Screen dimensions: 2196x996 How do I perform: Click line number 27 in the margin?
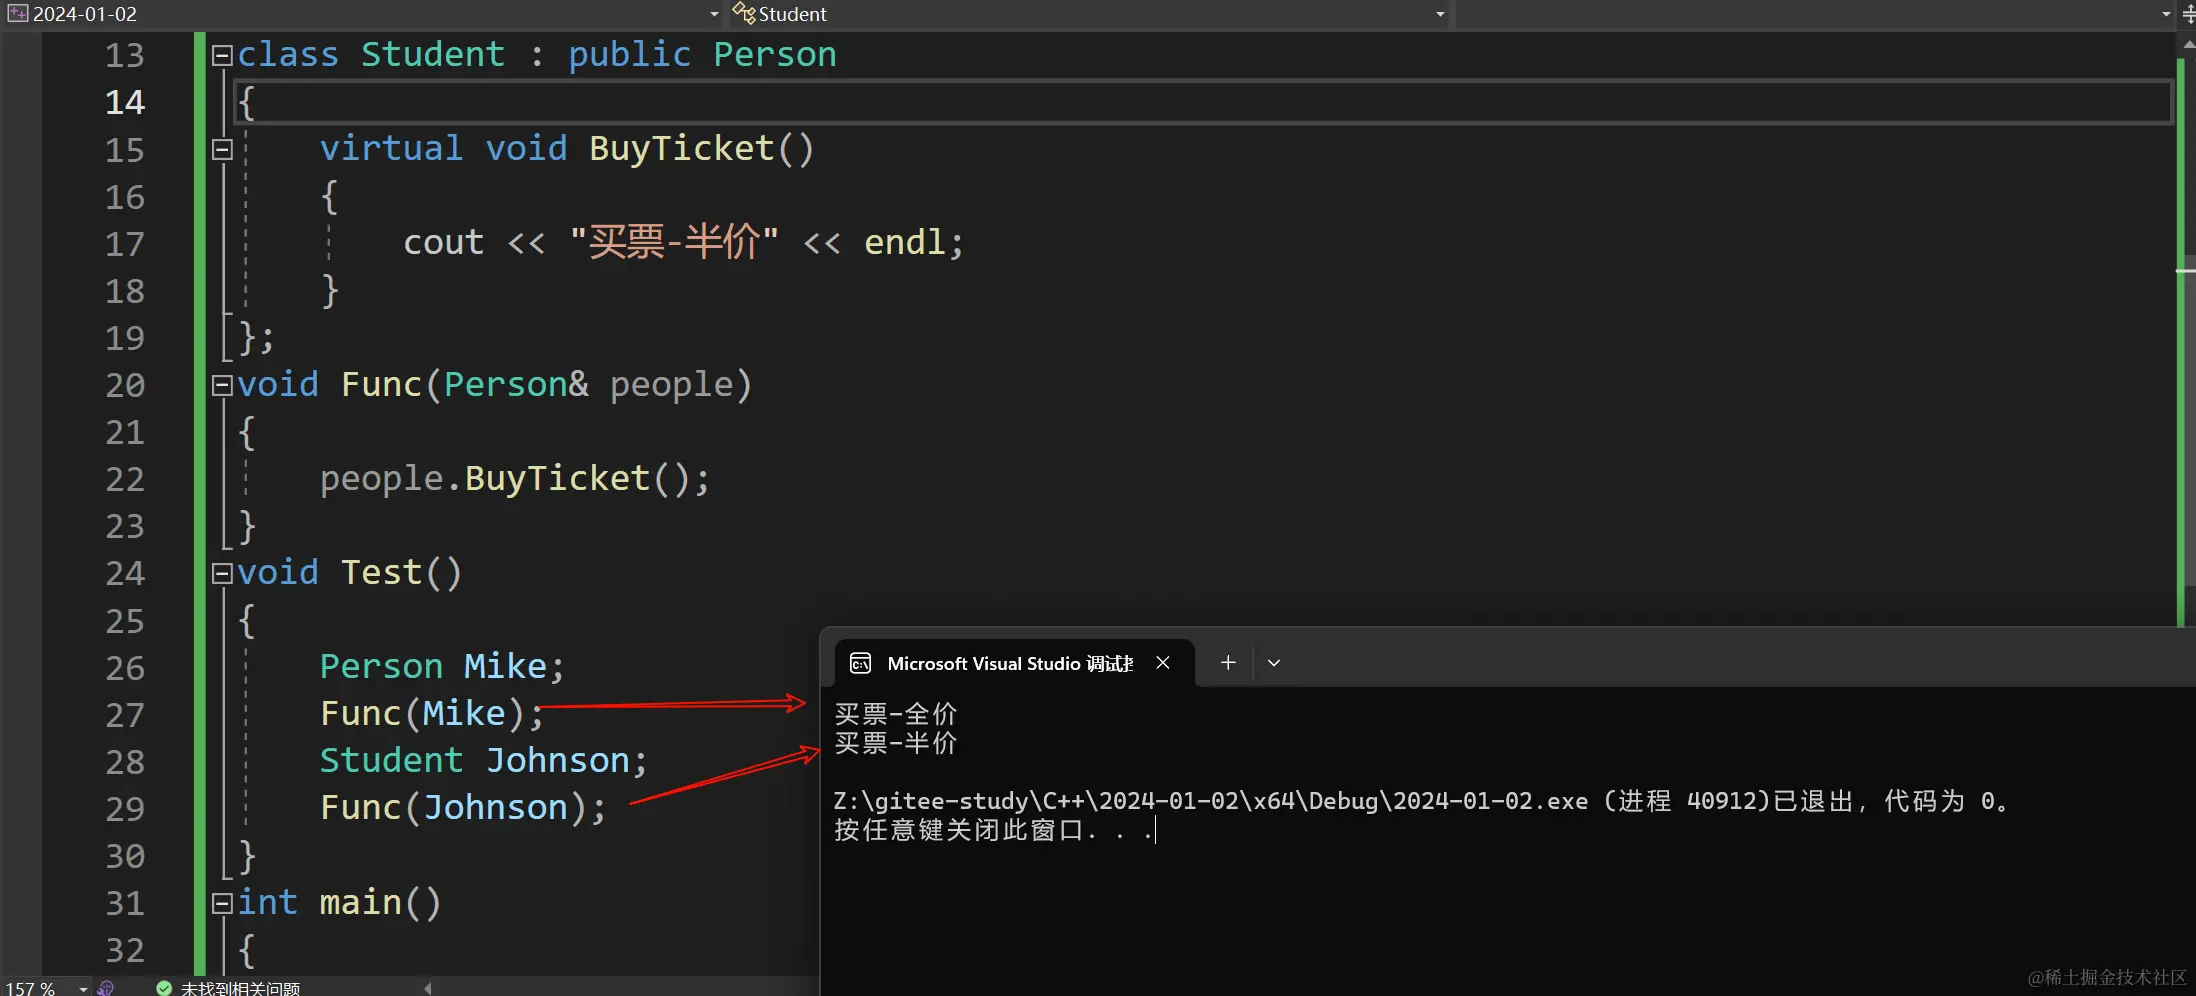(x=125, y=715)
